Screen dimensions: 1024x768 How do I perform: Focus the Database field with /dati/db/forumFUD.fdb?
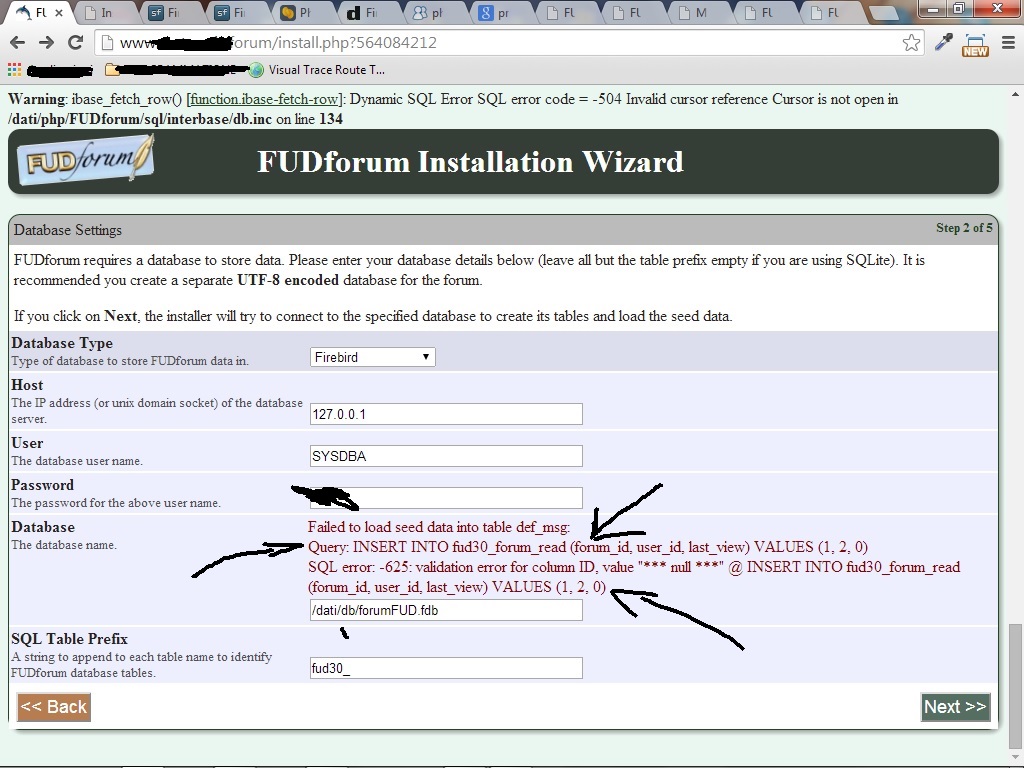(446, 610)
